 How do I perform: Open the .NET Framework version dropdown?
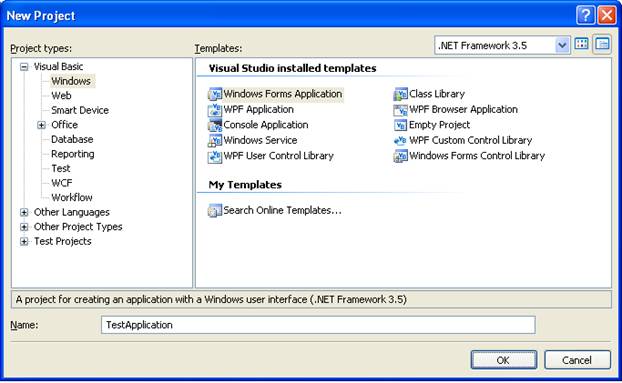(x=562, y=45)
